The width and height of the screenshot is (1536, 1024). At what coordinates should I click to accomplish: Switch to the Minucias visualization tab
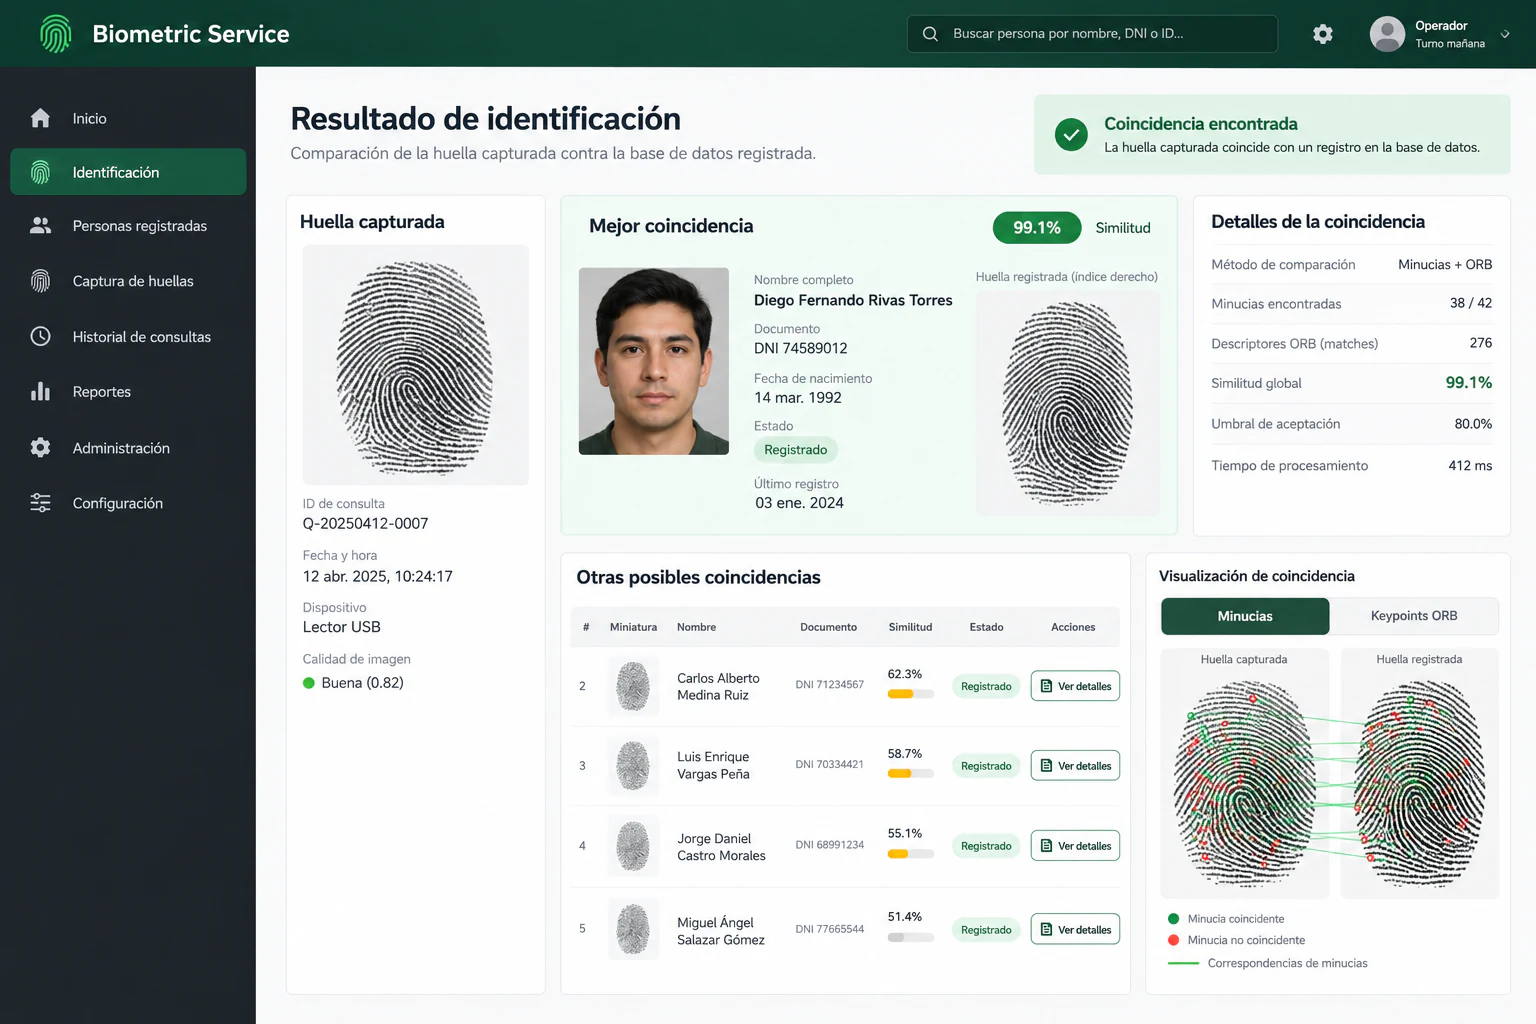click(x=1245, y=616)
